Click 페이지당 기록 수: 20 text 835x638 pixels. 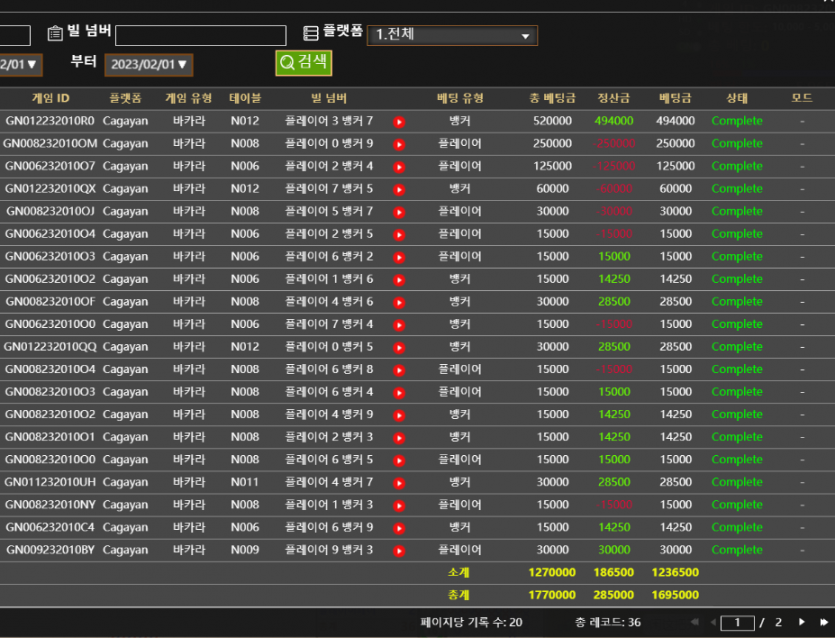point(471,623)
